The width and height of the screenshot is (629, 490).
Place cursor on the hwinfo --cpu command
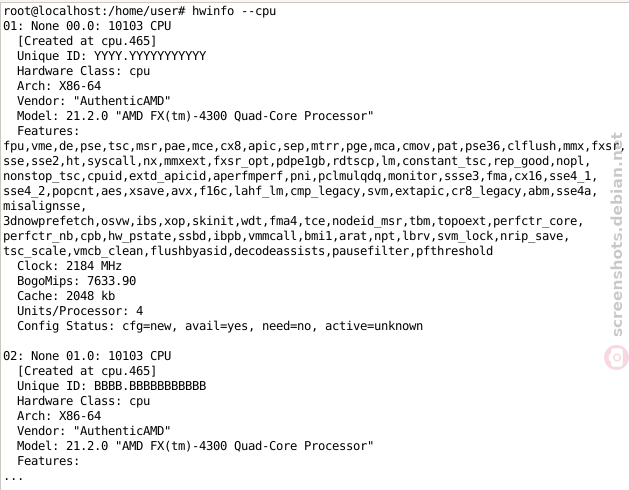pyautogui.click(x=234, y=11)
